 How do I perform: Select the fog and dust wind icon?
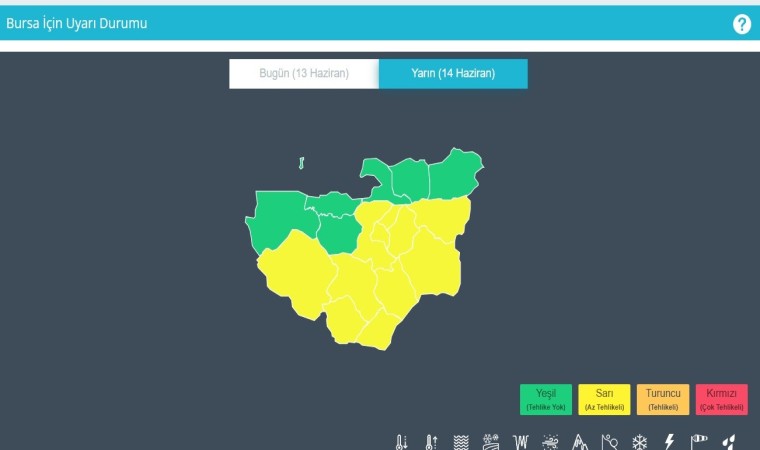[550, 441]
